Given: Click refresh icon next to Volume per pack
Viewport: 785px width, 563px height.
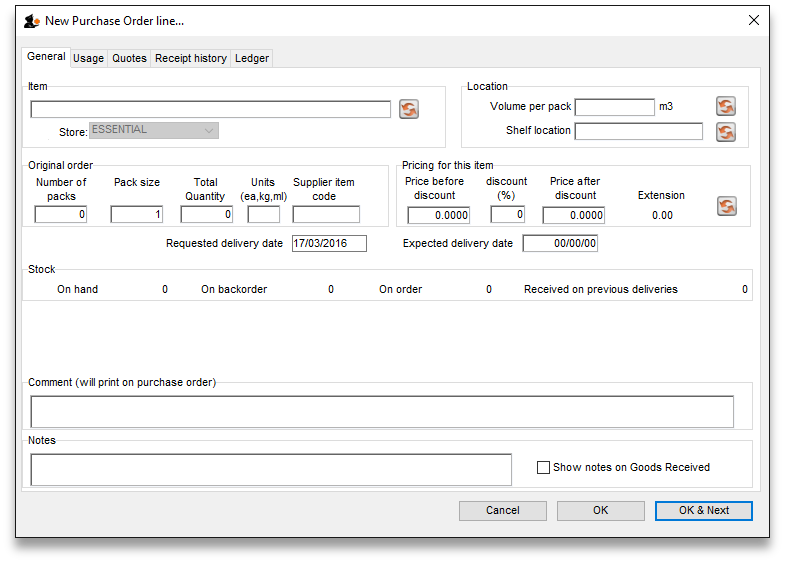Looking at the screenshot, I should click(726, 106).
